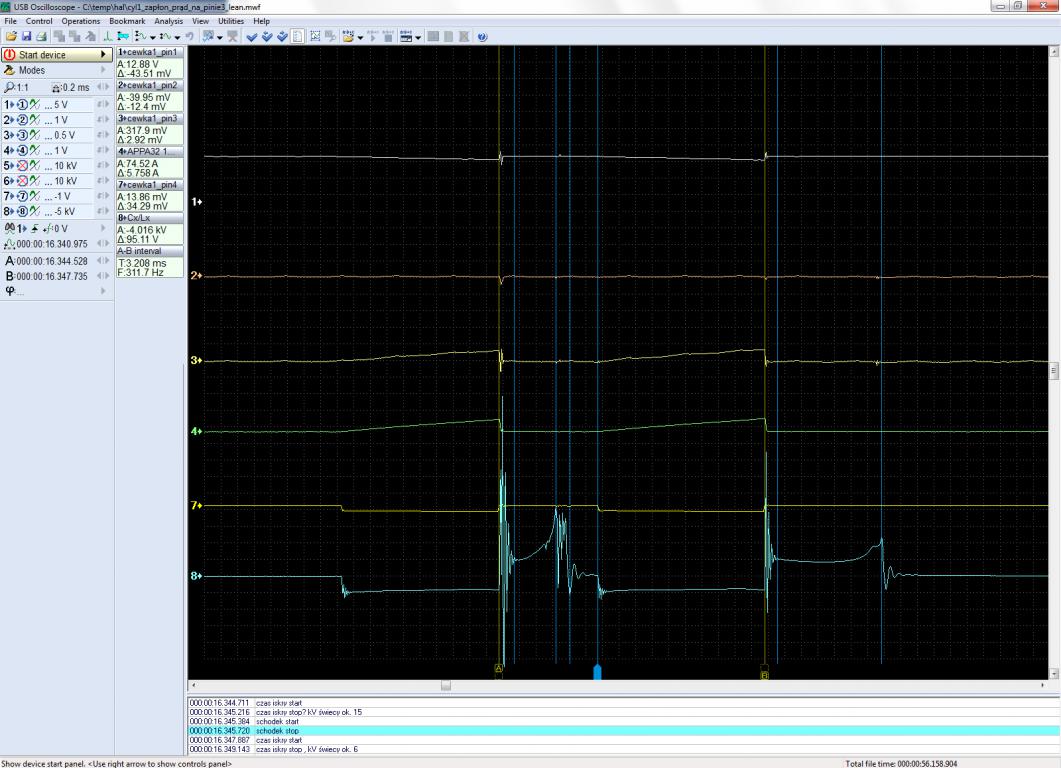Toggle channel 4 circled number on/off
The height and width of the screenshot is (768, 1061).
[22, 150]
